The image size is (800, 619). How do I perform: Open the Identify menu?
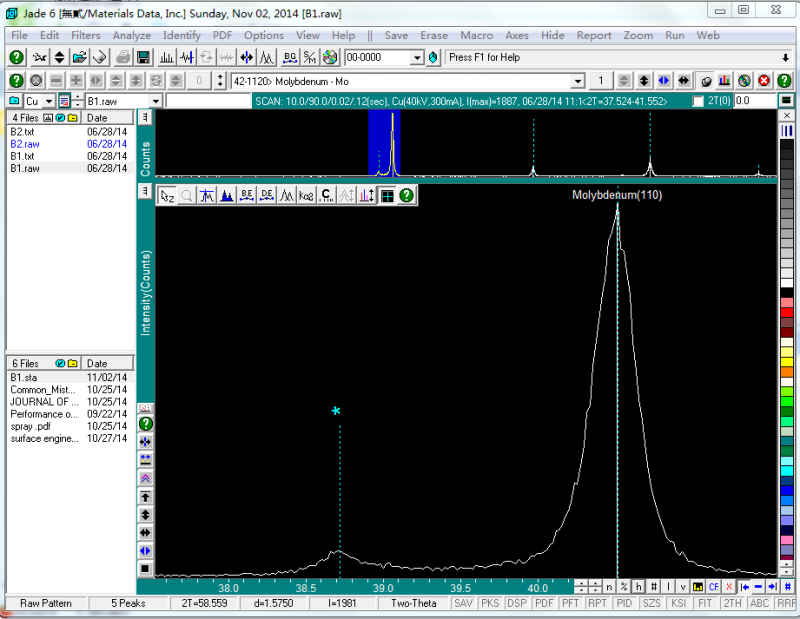(x=181, y=35)
